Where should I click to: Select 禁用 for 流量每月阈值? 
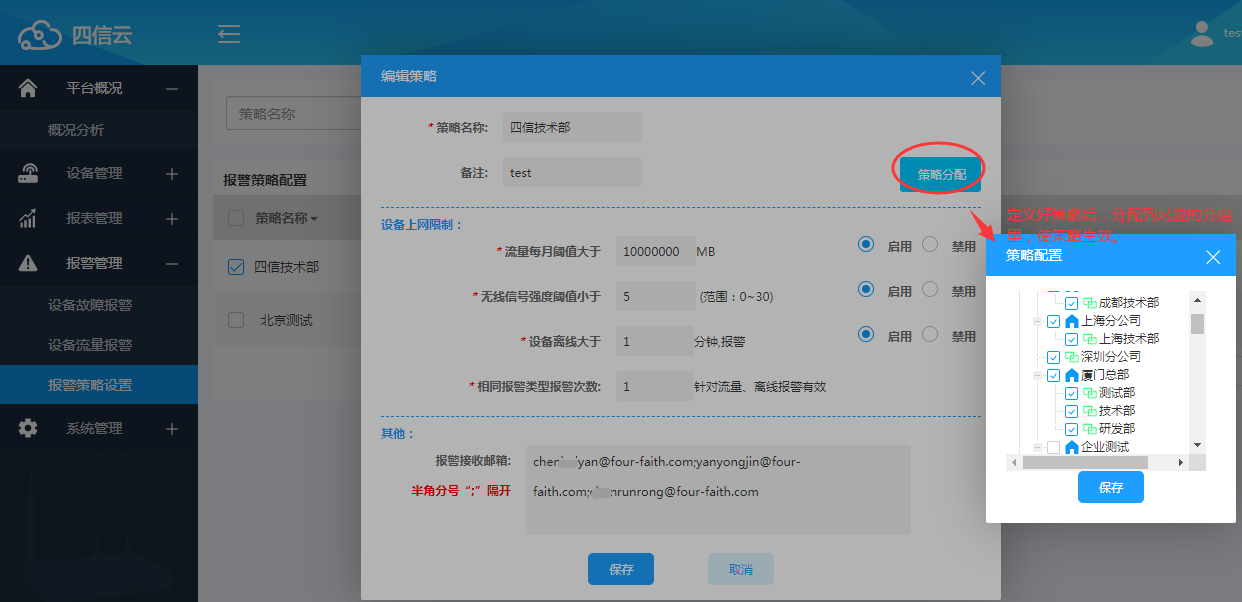click(930, 244)
